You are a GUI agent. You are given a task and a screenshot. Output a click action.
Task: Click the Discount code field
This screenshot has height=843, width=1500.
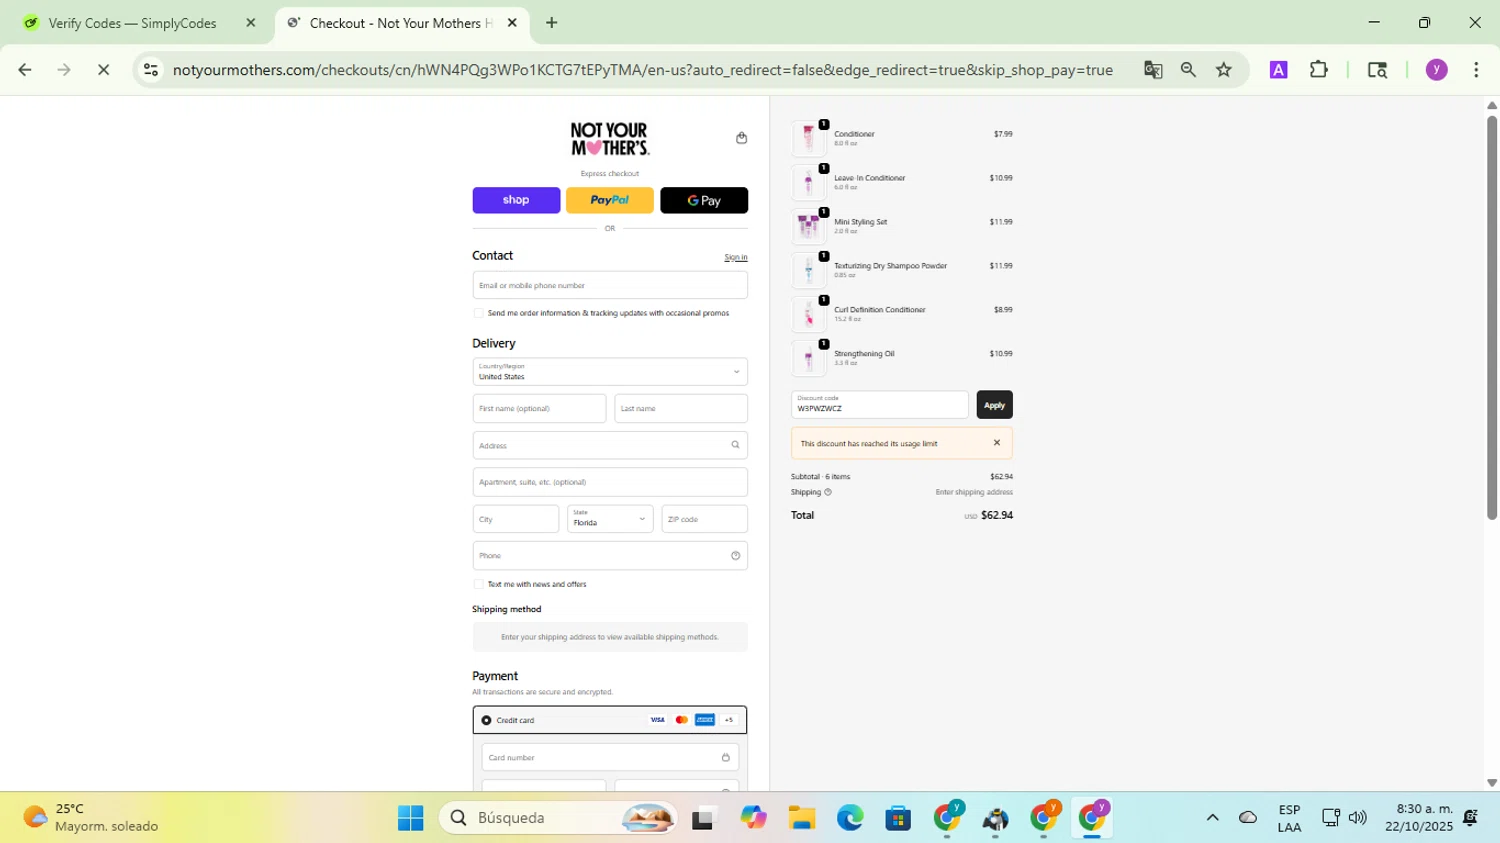click(x=880, y=404)
